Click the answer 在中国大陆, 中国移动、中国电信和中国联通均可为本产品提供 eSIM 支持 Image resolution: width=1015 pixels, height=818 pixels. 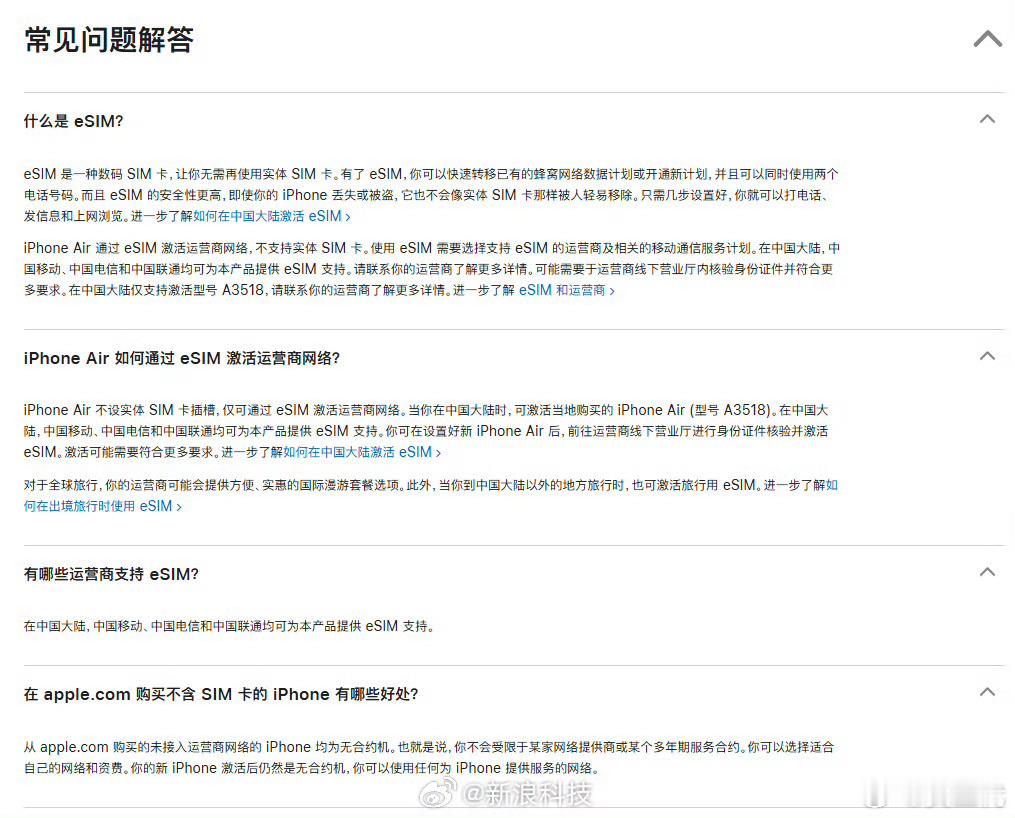click(x=229, y=626)
